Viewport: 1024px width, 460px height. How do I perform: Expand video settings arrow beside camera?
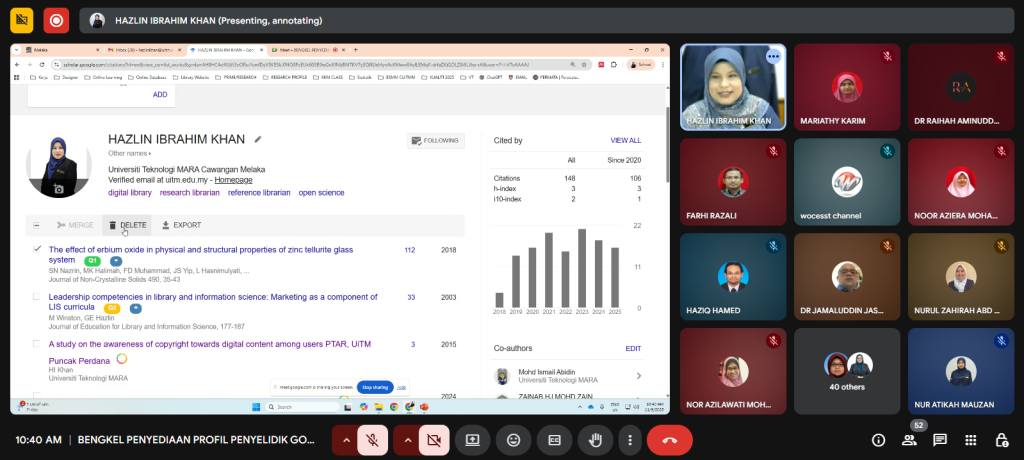405,439
